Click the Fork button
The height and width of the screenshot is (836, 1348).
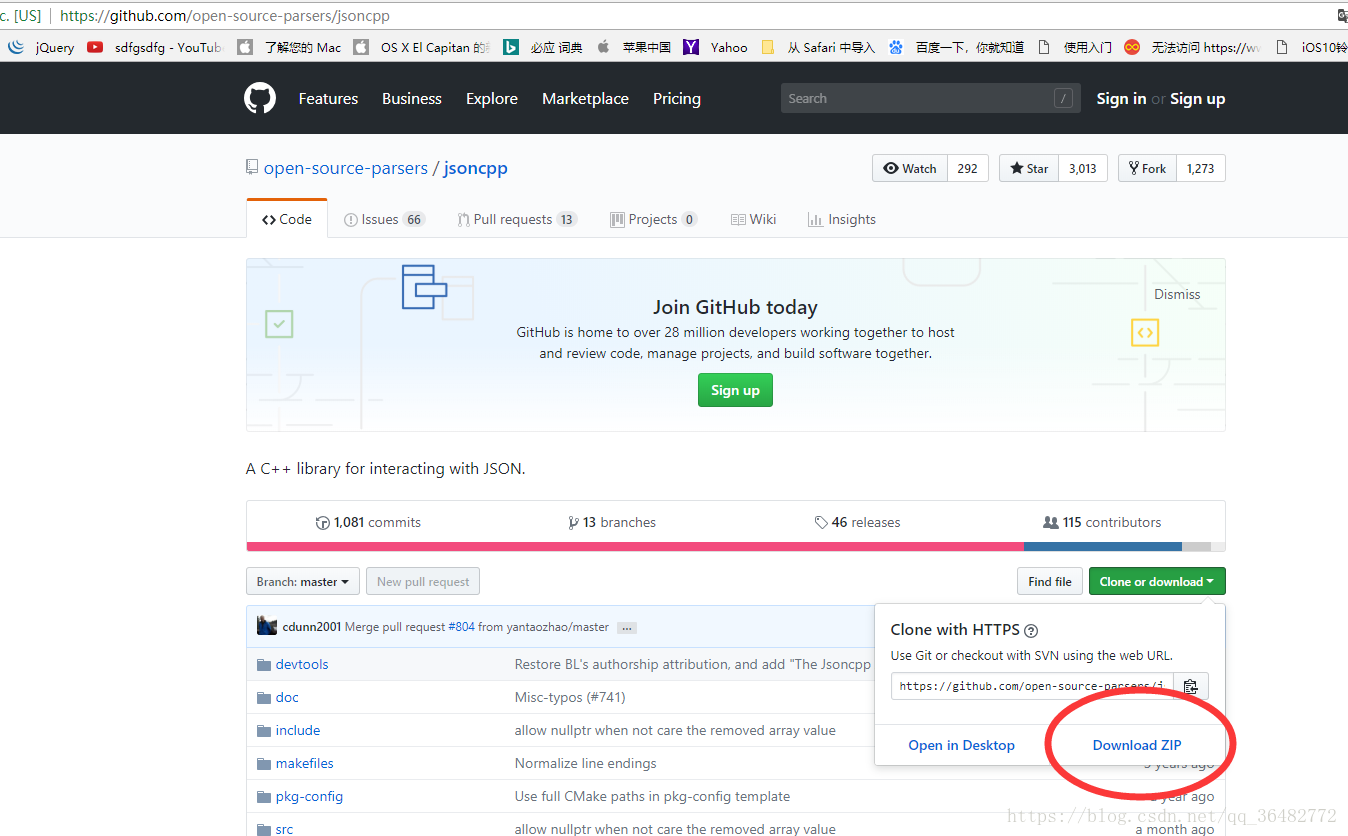[x=1147, y=168]
